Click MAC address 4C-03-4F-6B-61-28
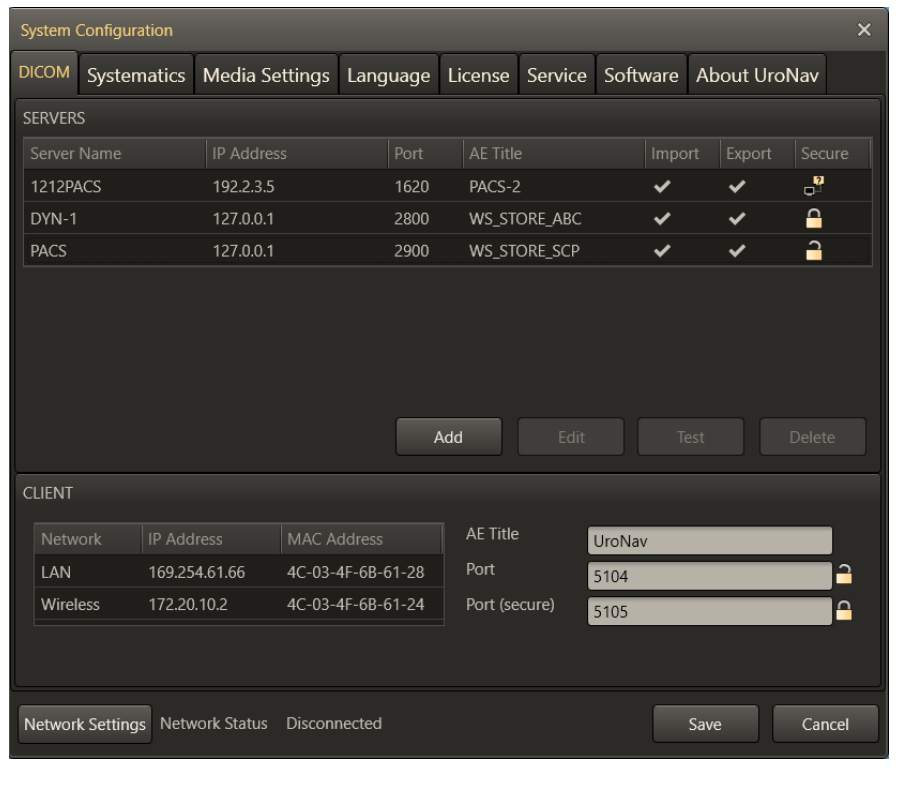 click(x=356, y=572)
